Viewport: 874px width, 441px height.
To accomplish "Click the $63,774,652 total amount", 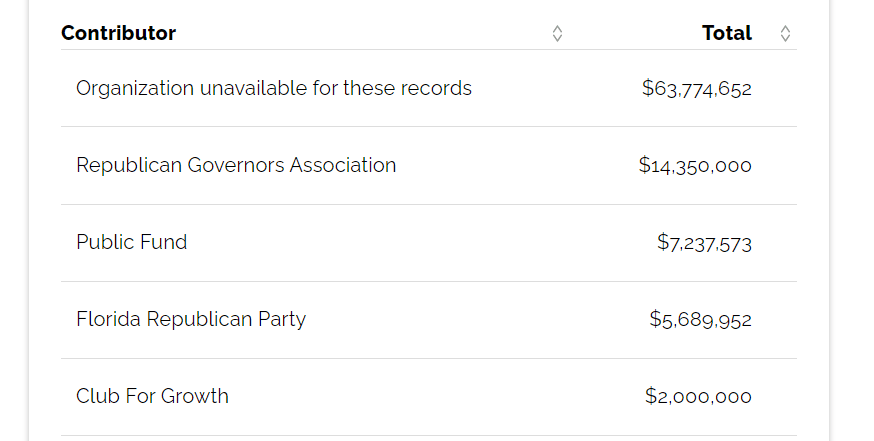I will (696, 89).
